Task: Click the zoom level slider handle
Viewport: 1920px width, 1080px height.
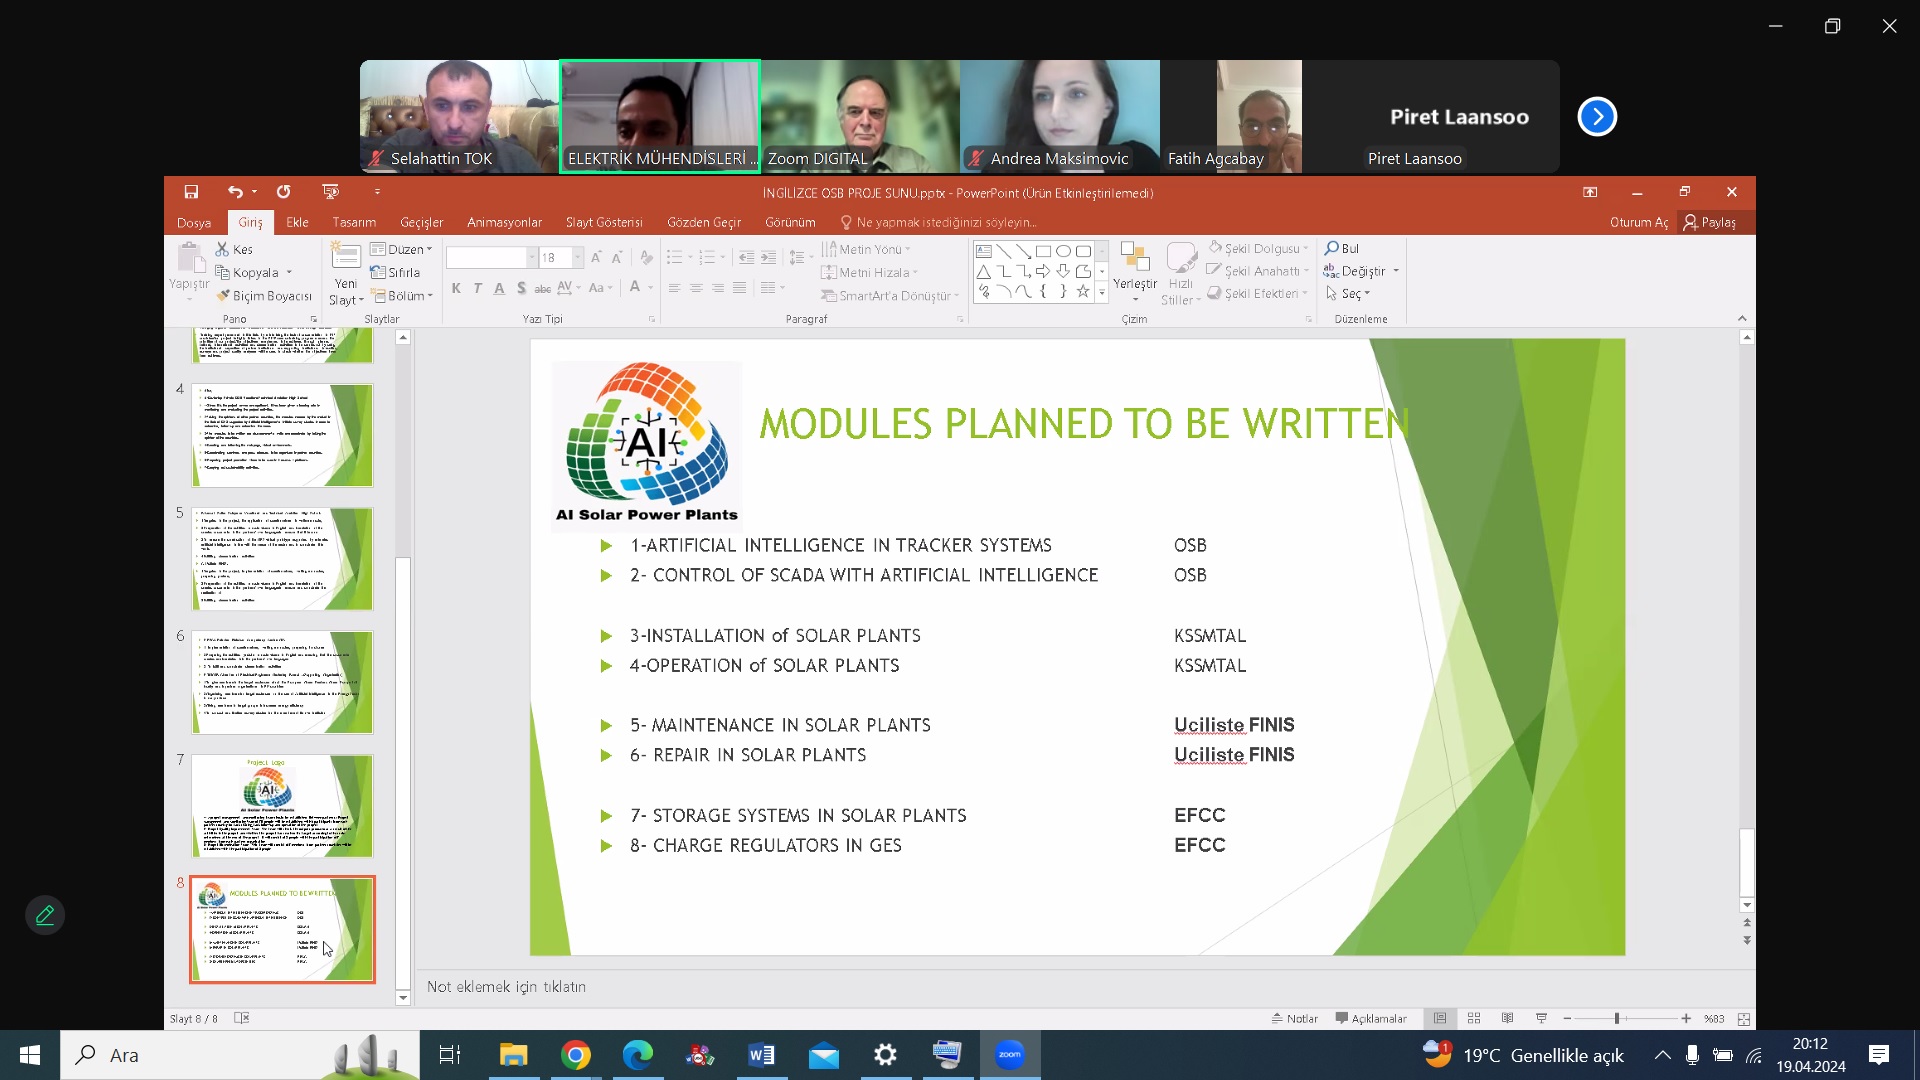Action: 1617,1018
